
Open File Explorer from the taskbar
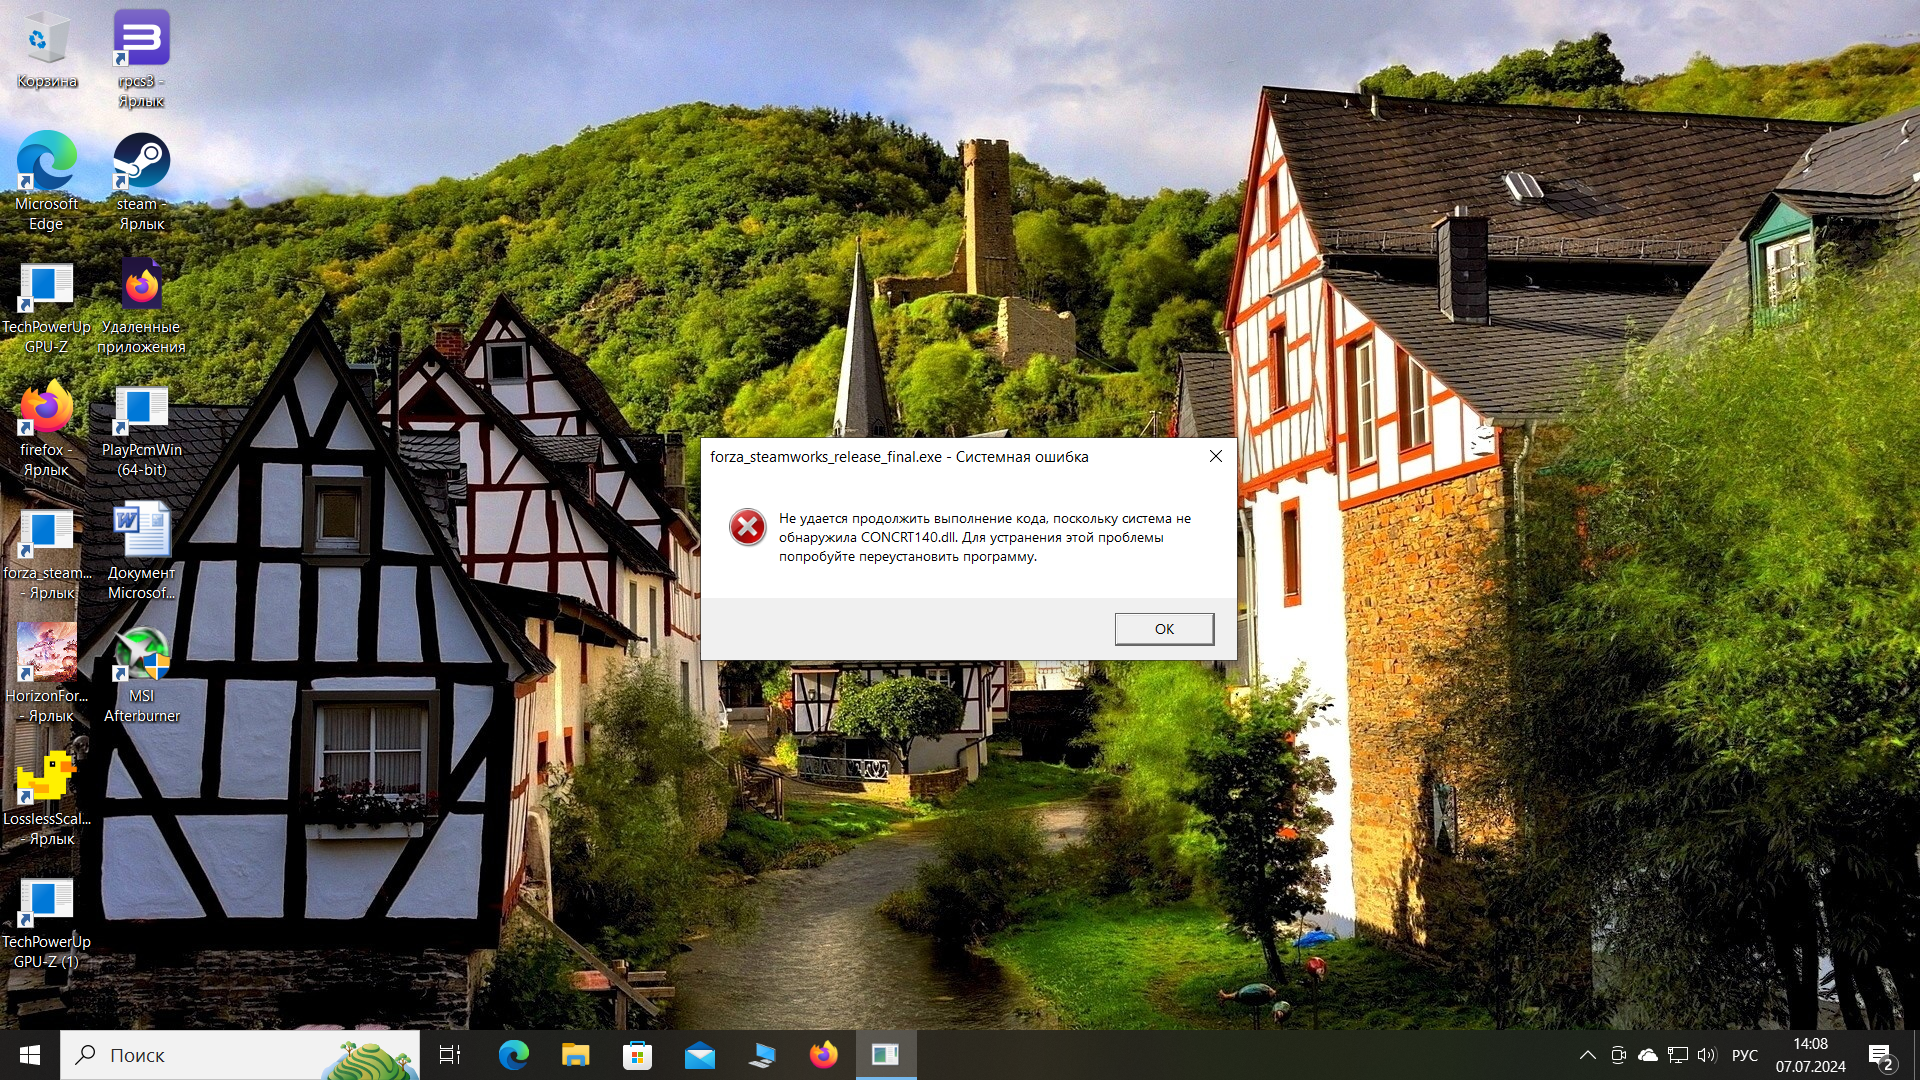(575, 1055)
